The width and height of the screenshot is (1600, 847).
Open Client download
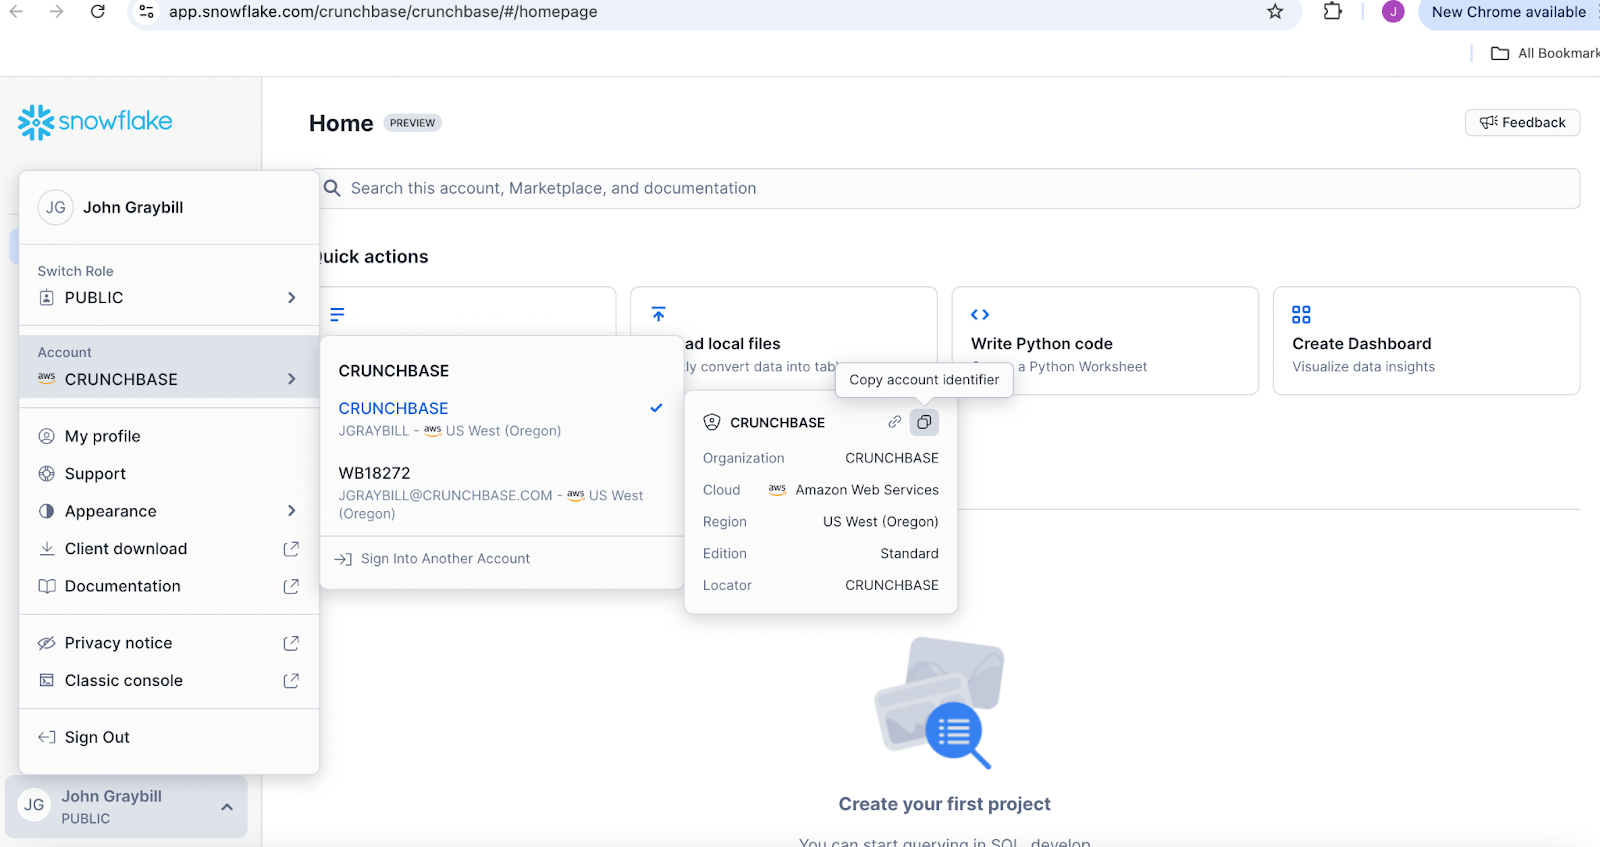(169, 549)
